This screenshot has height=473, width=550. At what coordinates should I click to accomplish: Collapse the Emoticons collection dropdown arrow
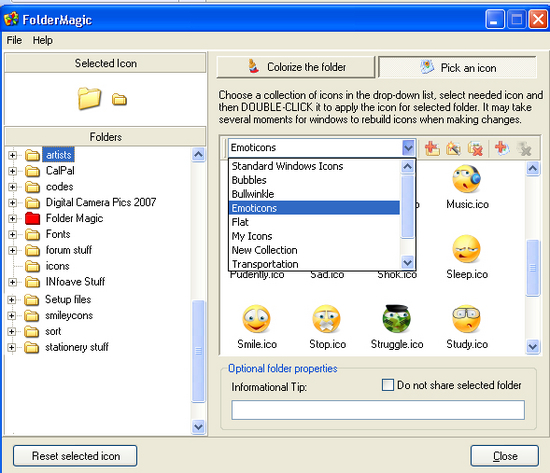(x=409, y=148)
